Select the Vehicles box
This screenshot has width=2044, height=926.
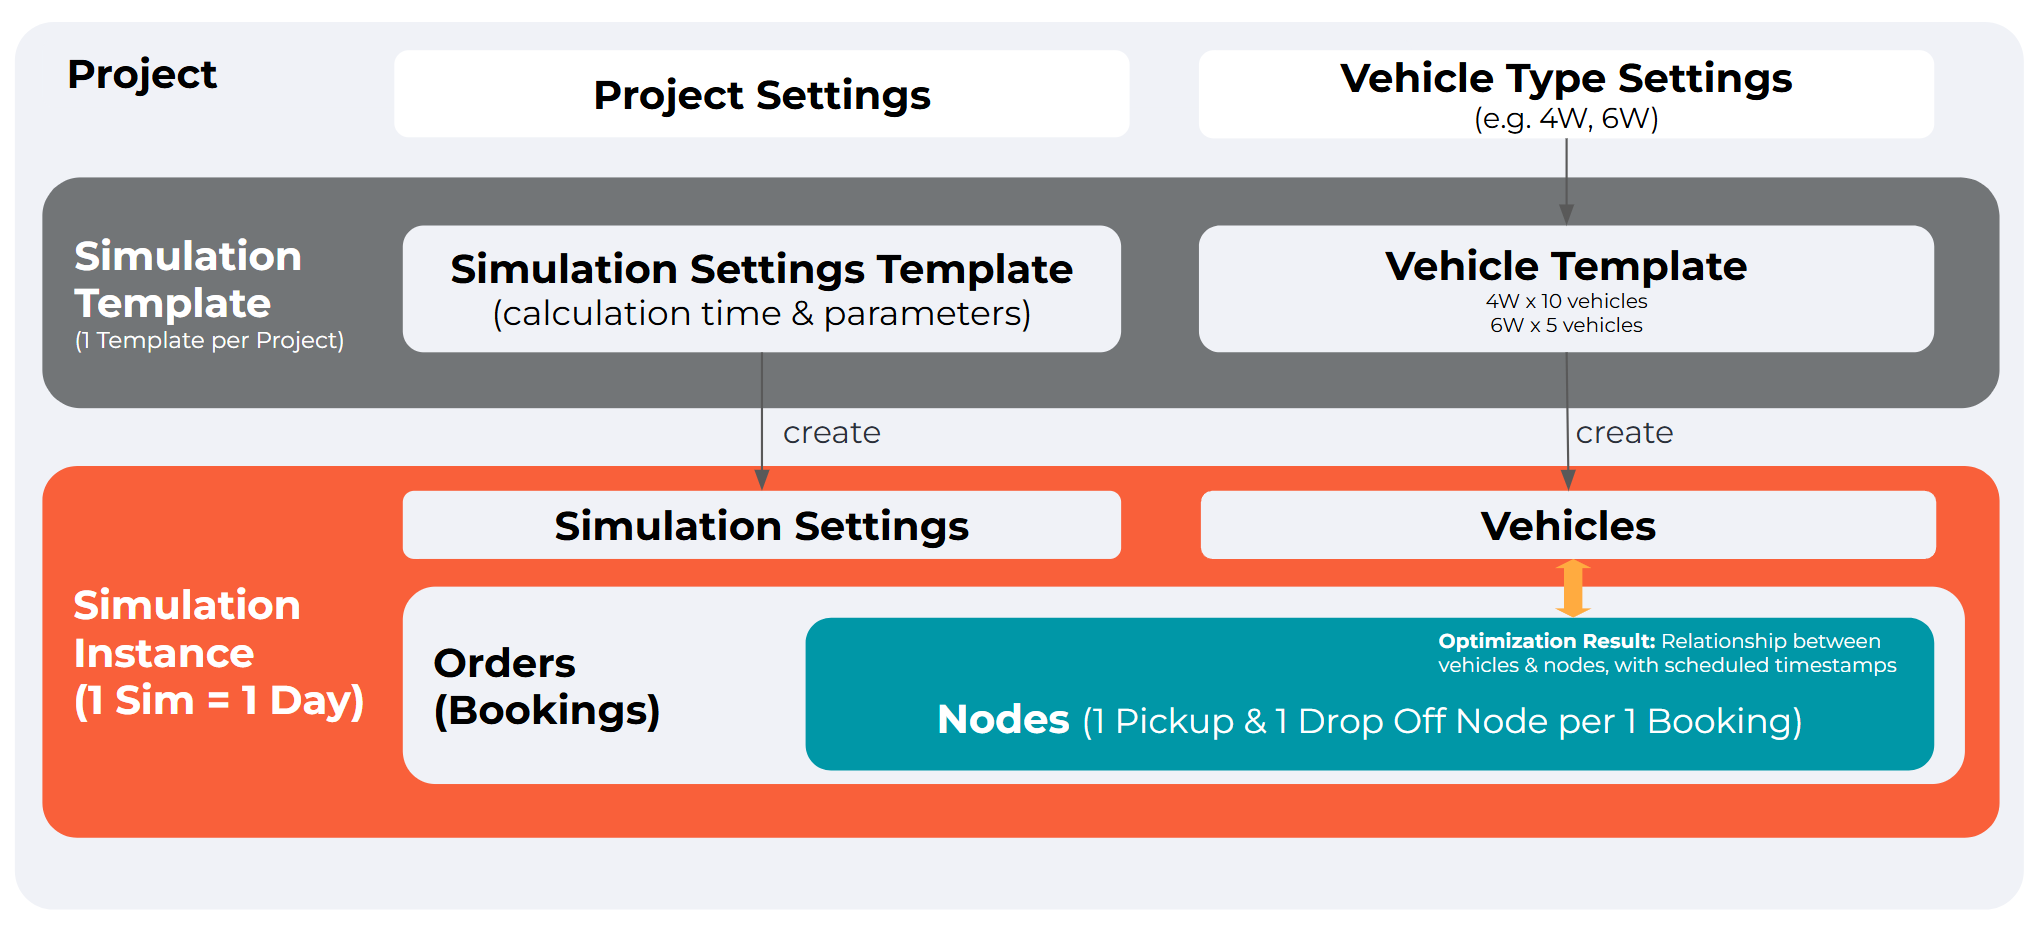coord(1567,525)
